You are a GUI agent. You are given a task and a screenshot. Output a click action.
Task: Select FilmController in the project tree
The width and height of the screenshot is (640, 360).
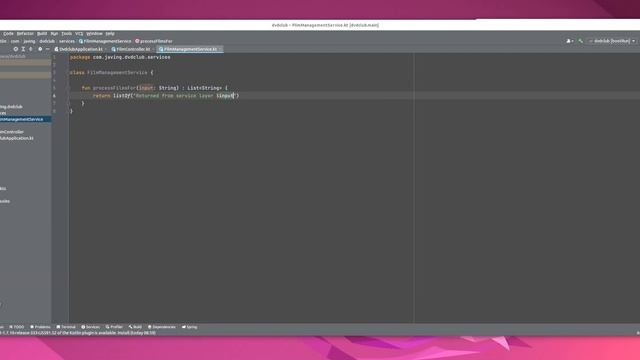click(12, 132)
